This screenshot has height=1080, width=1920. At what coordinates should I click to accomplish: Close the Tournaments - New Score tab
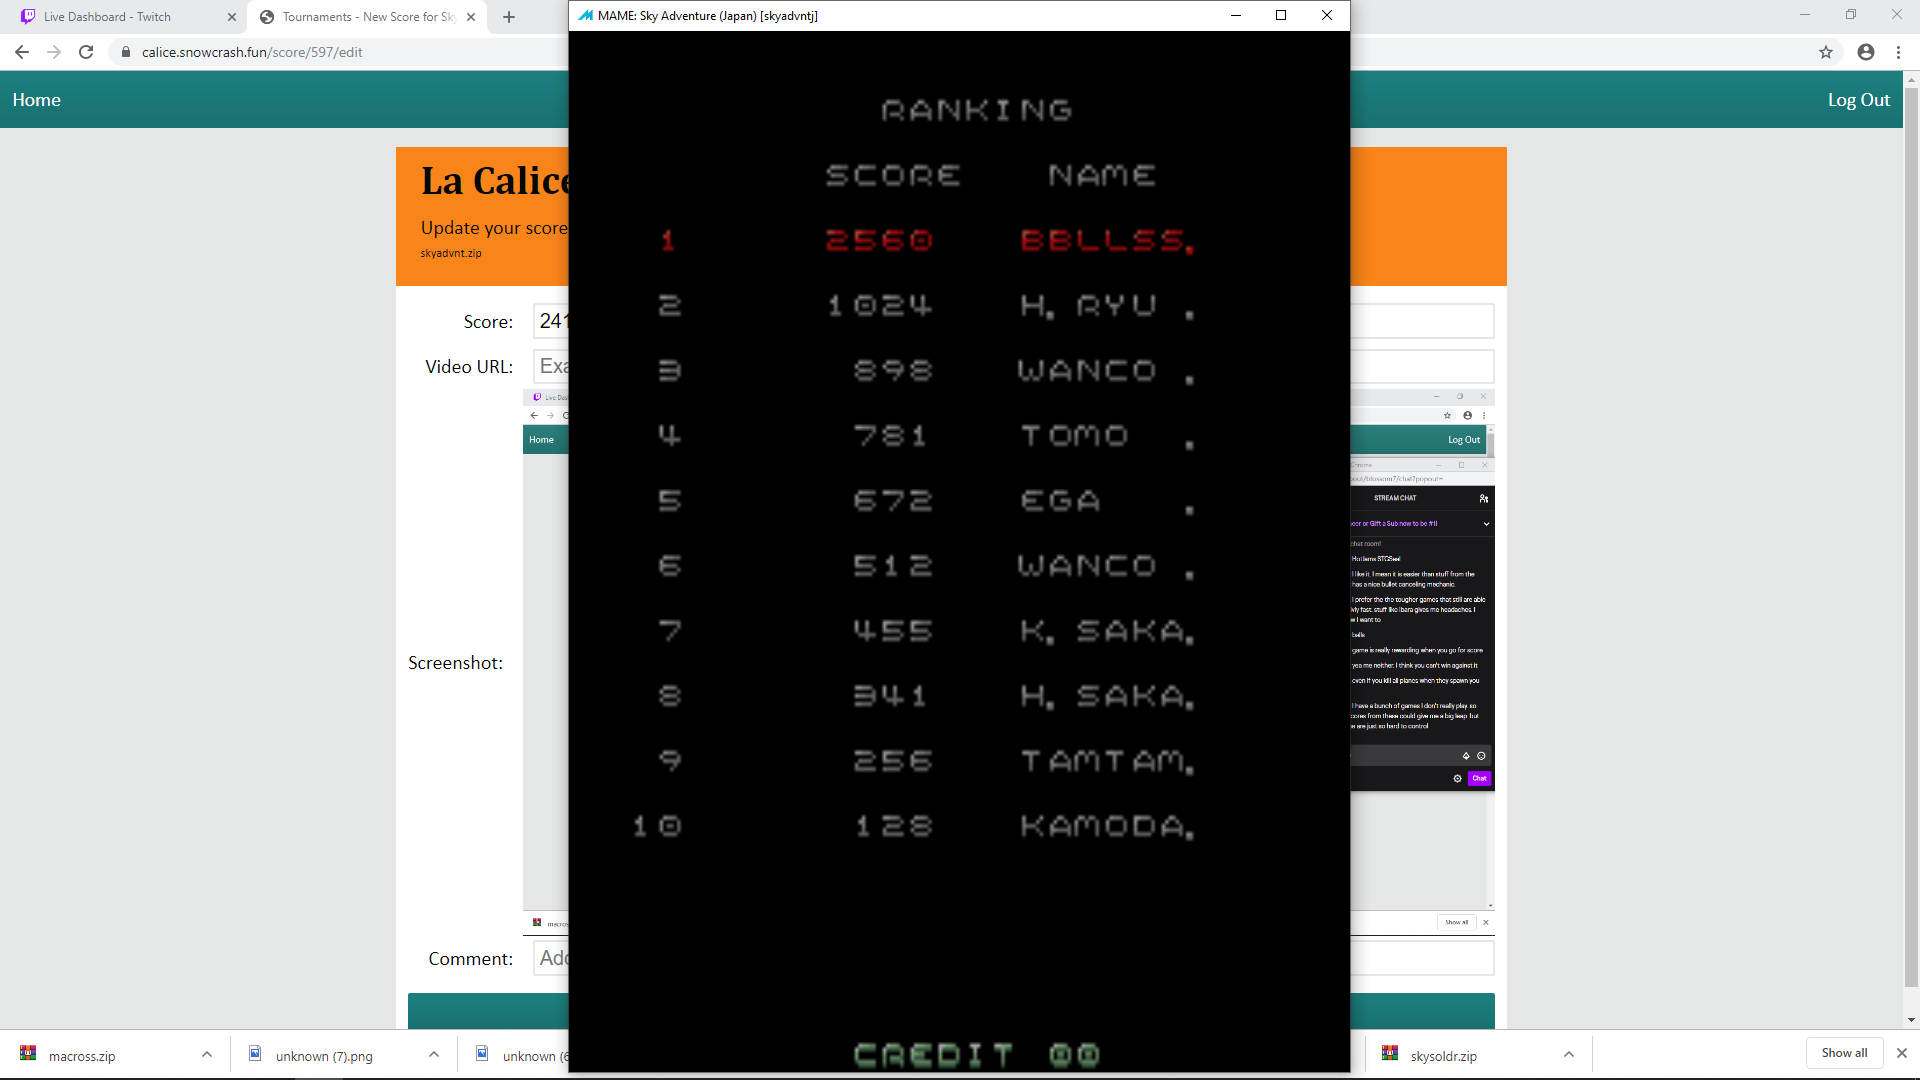pos(471,17)
